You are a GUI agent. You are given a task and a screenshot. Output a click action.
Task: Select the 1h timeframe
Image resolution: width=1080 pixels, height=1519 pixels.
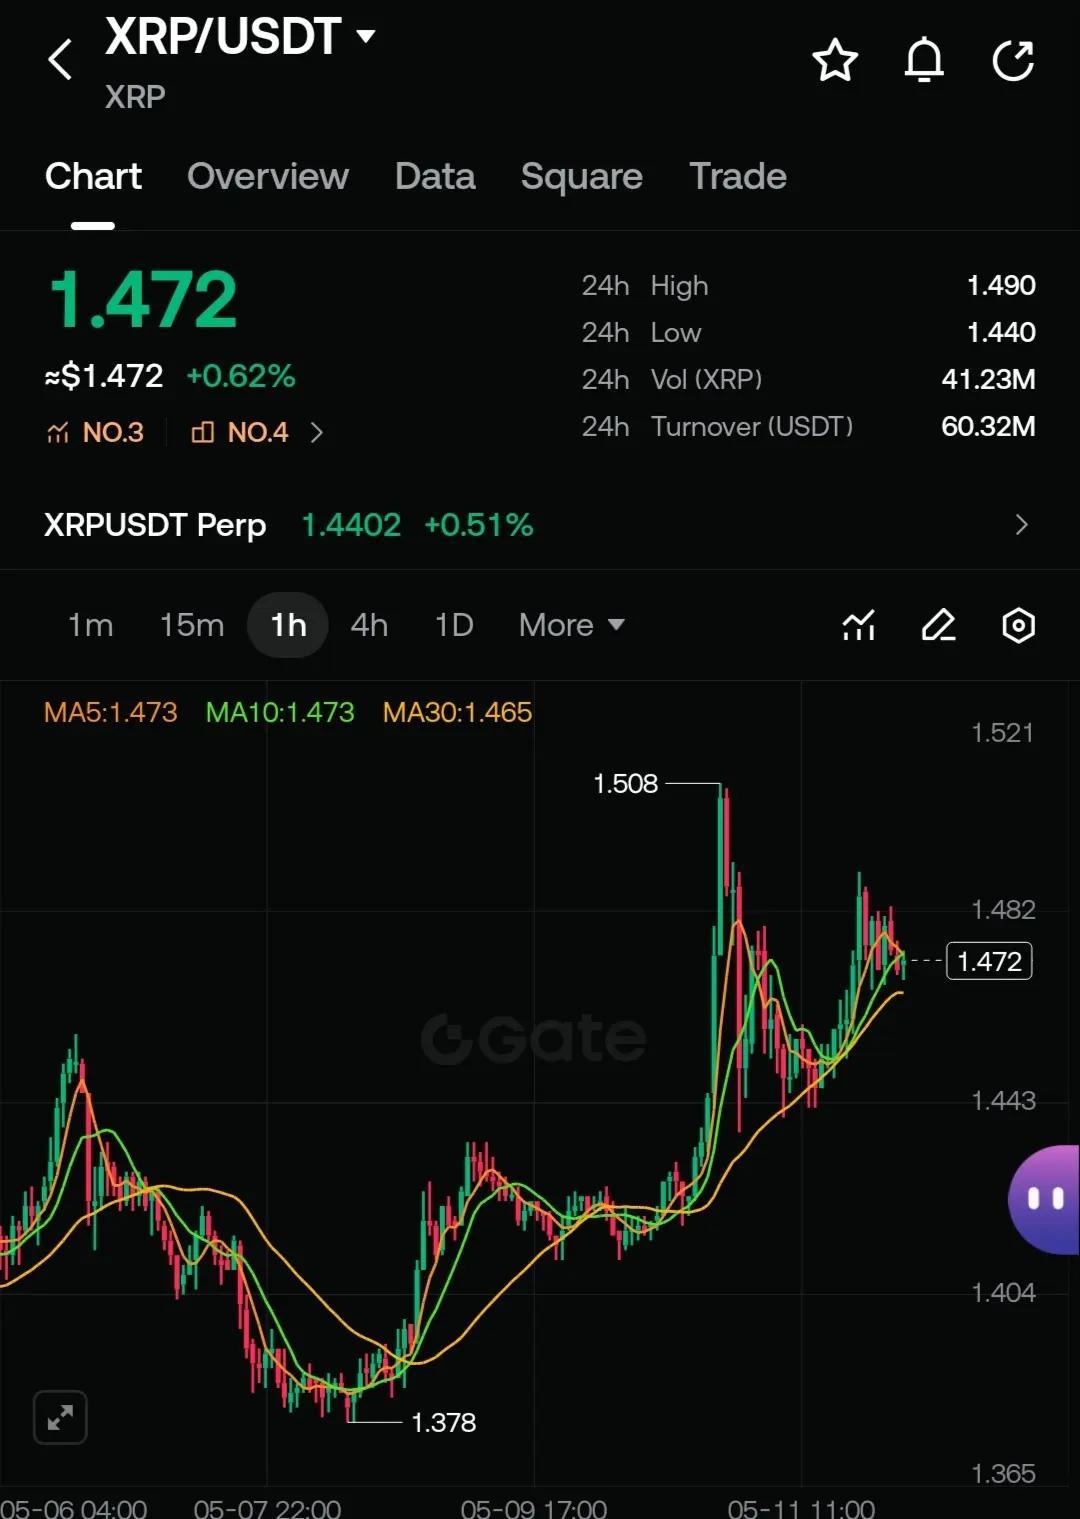coord(288,625)
